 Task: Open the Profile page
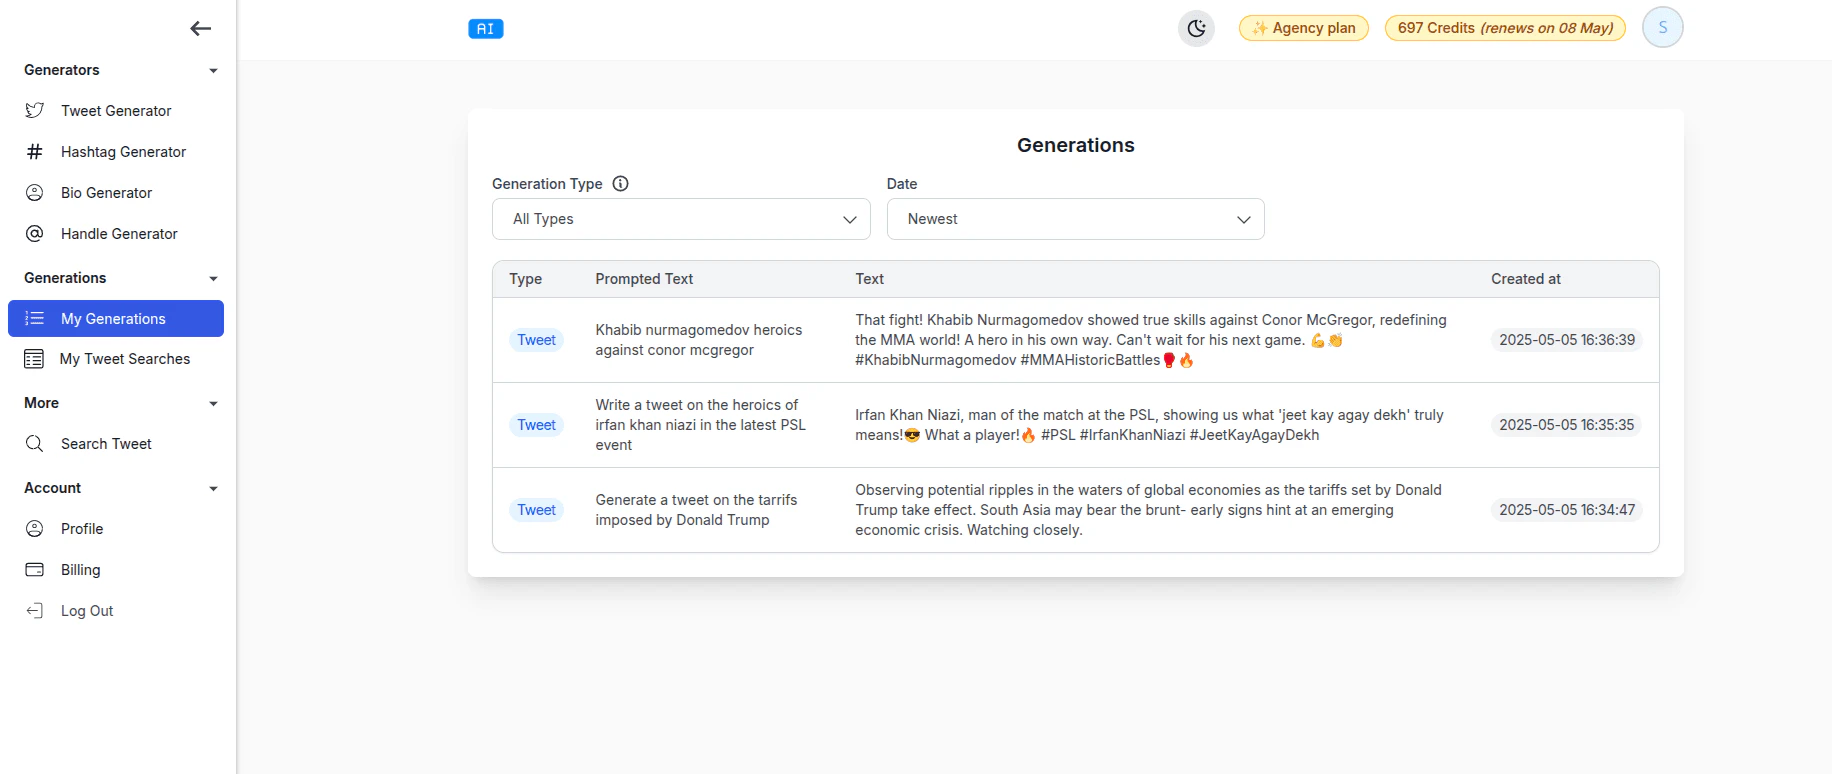coord(116,529)
